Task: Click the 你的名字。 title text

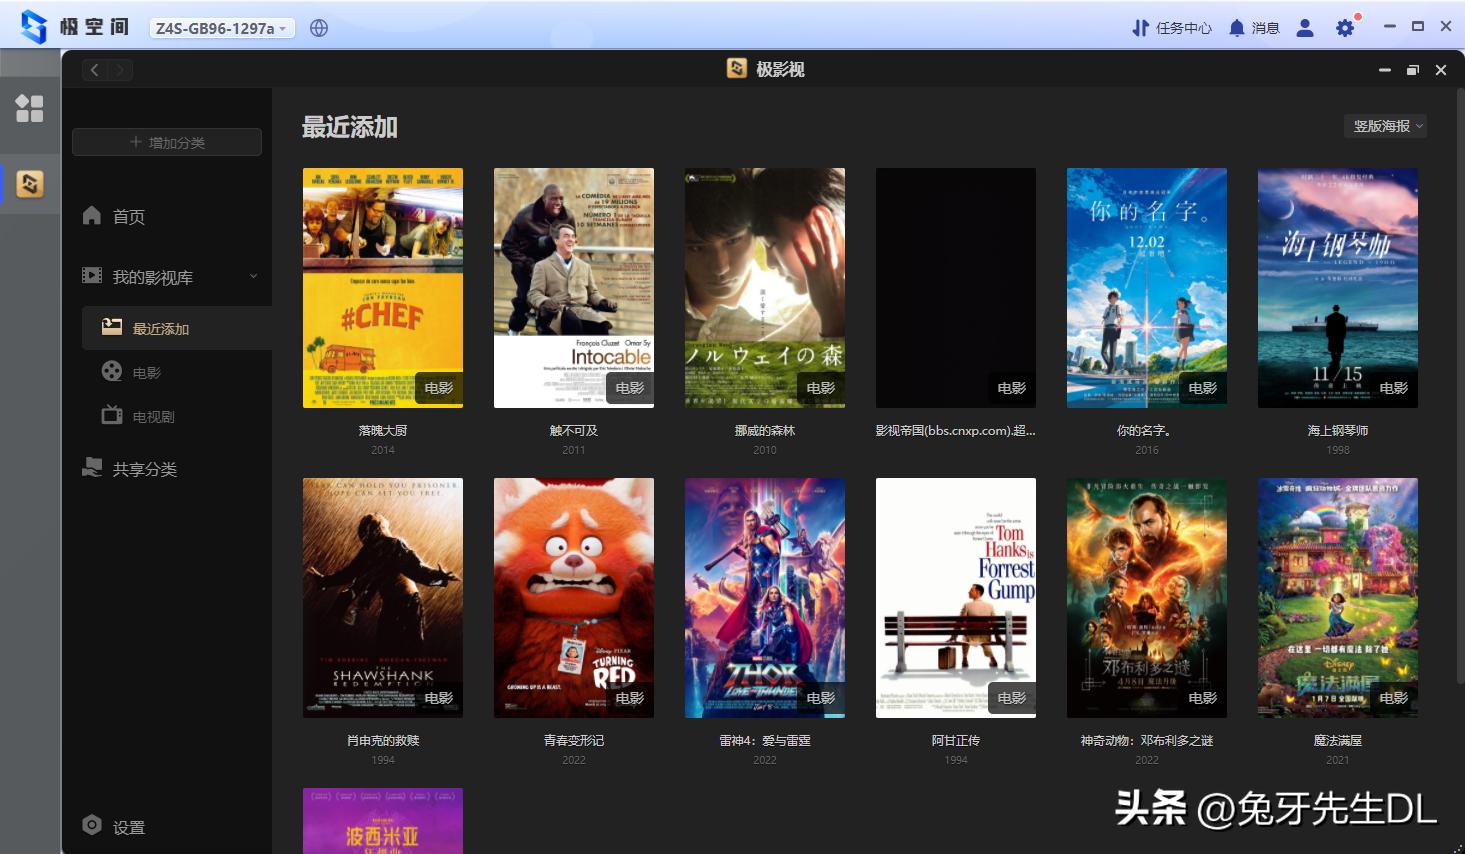Action: [x=1144, y=430]
